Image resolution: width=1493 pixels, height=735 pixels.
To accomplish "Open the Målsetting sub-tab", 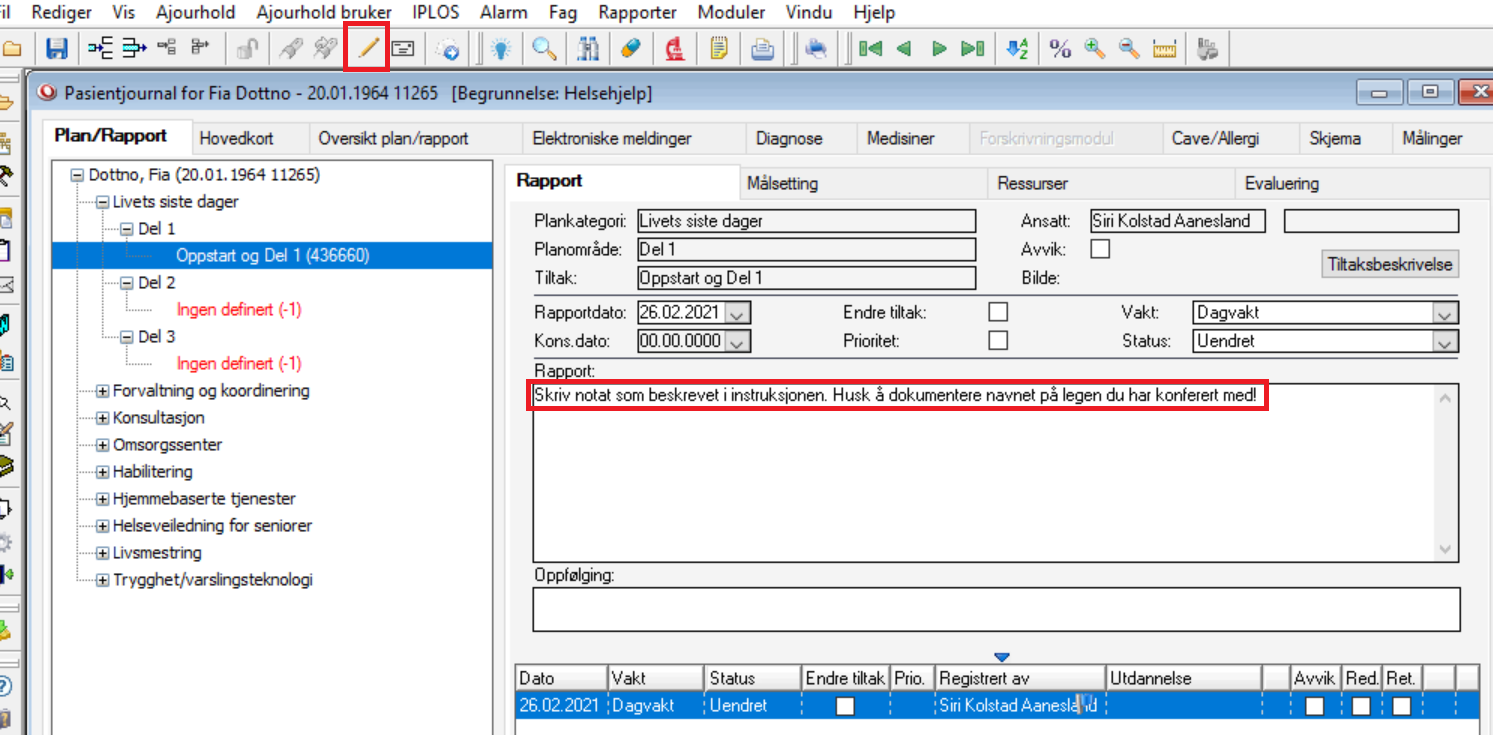I will (782, 183).
